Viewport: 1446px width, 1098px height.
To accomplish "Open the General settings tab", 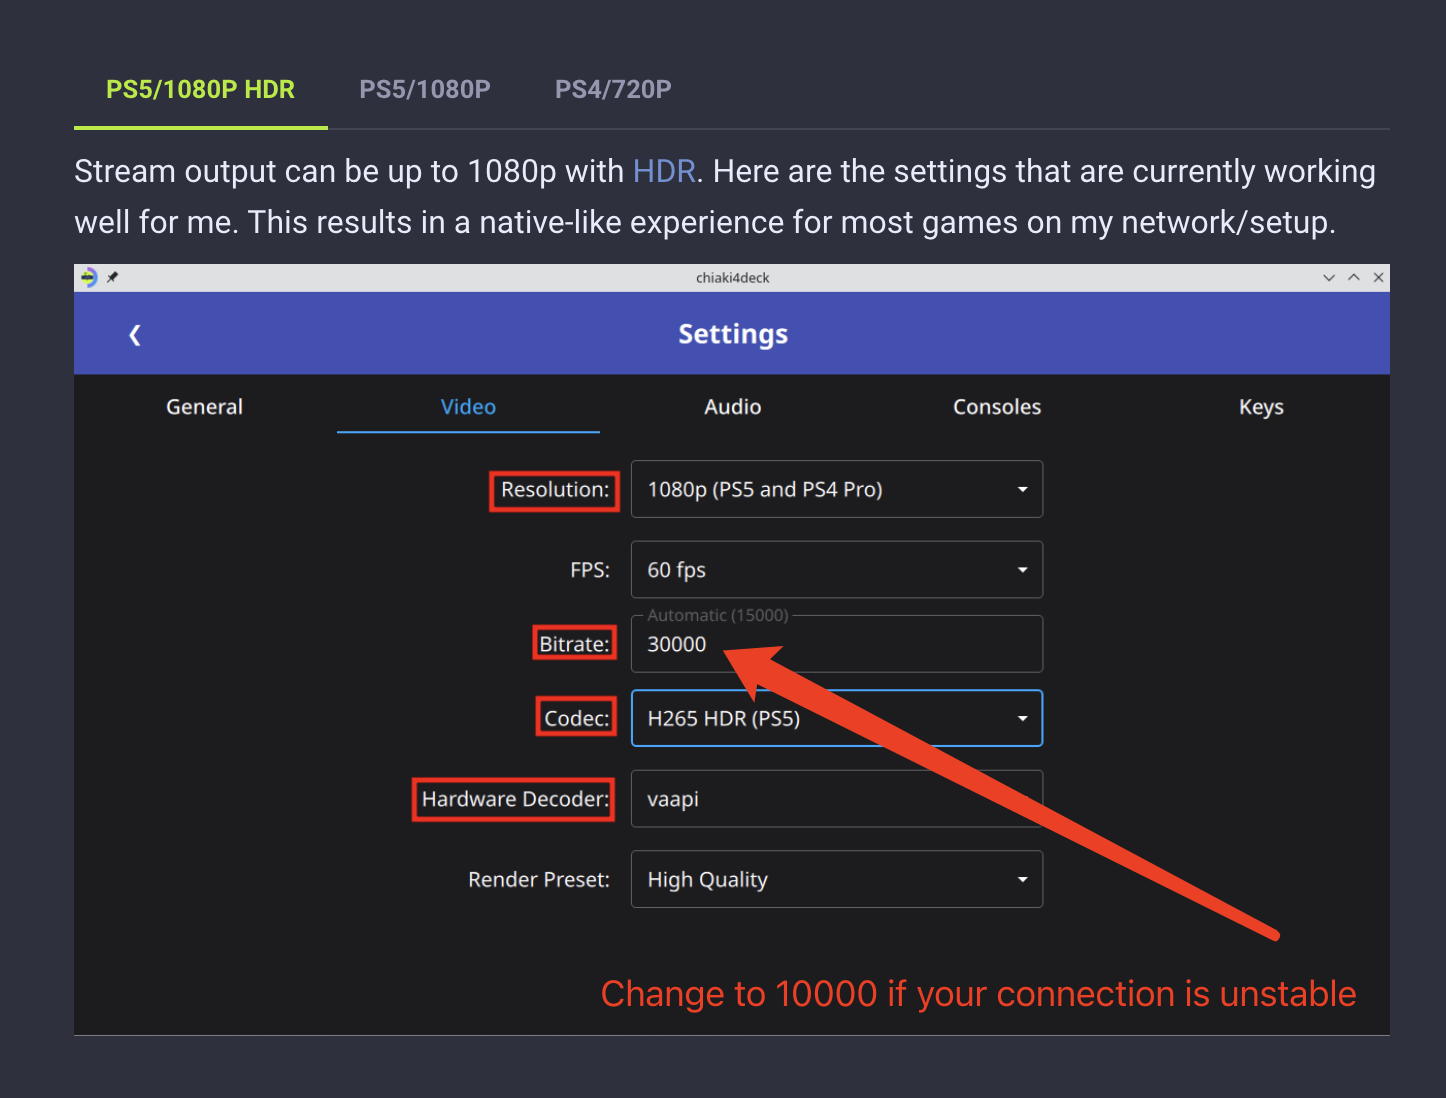I will (x=205, y=407).
